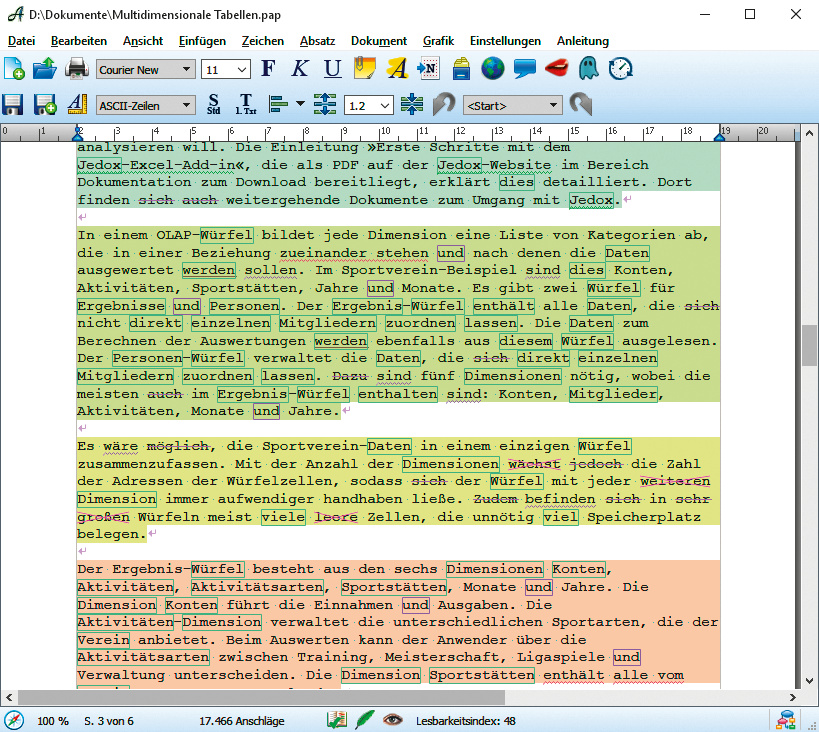Open the Courier New font dropdown

tap(187, 70)
